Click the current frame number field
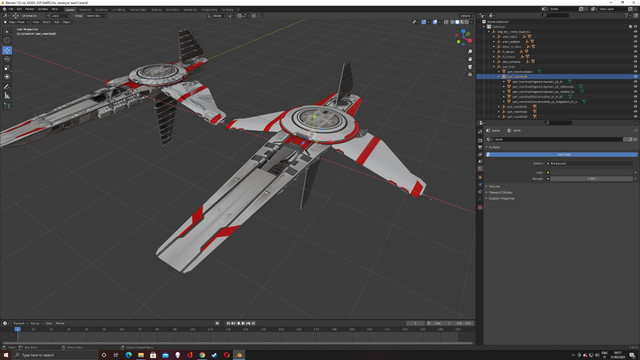Image resolution: width=640 pixels, height=360 pixels. 416,323
